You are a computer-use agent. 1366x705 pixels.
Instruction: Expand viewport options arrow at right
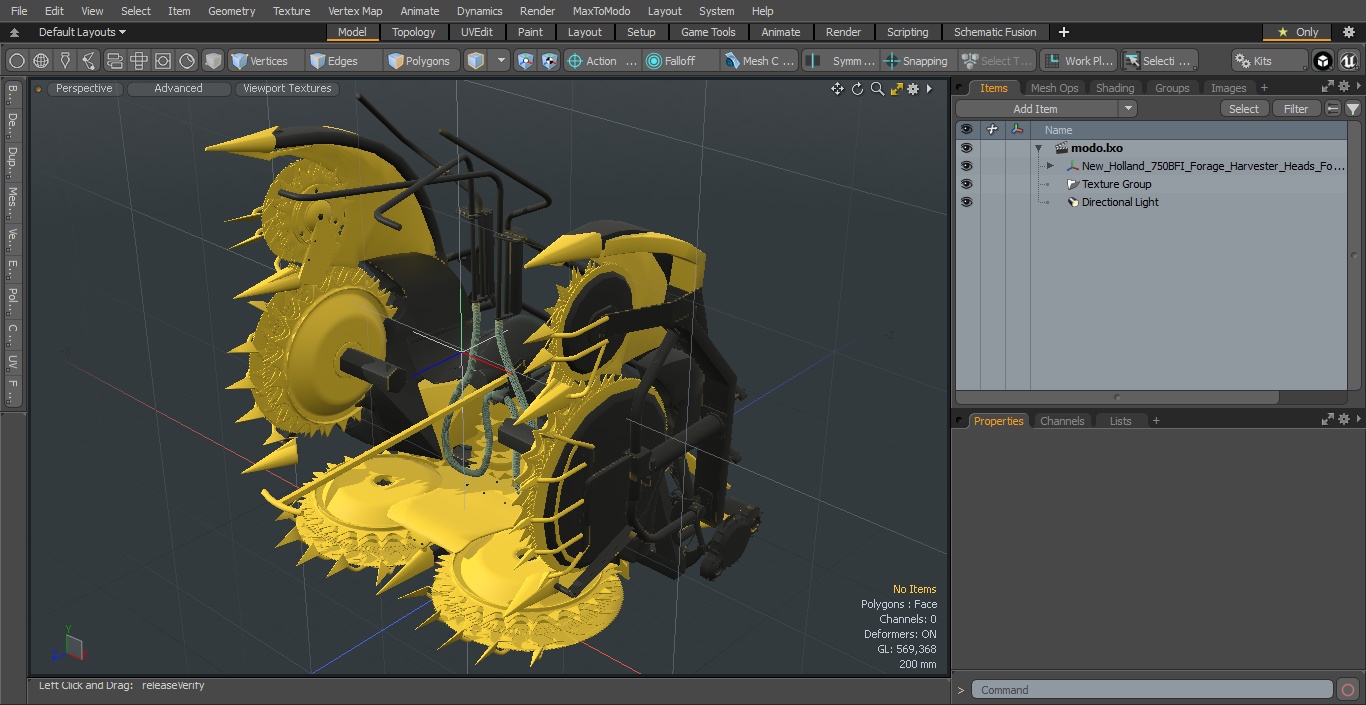(x=930, y=89)
